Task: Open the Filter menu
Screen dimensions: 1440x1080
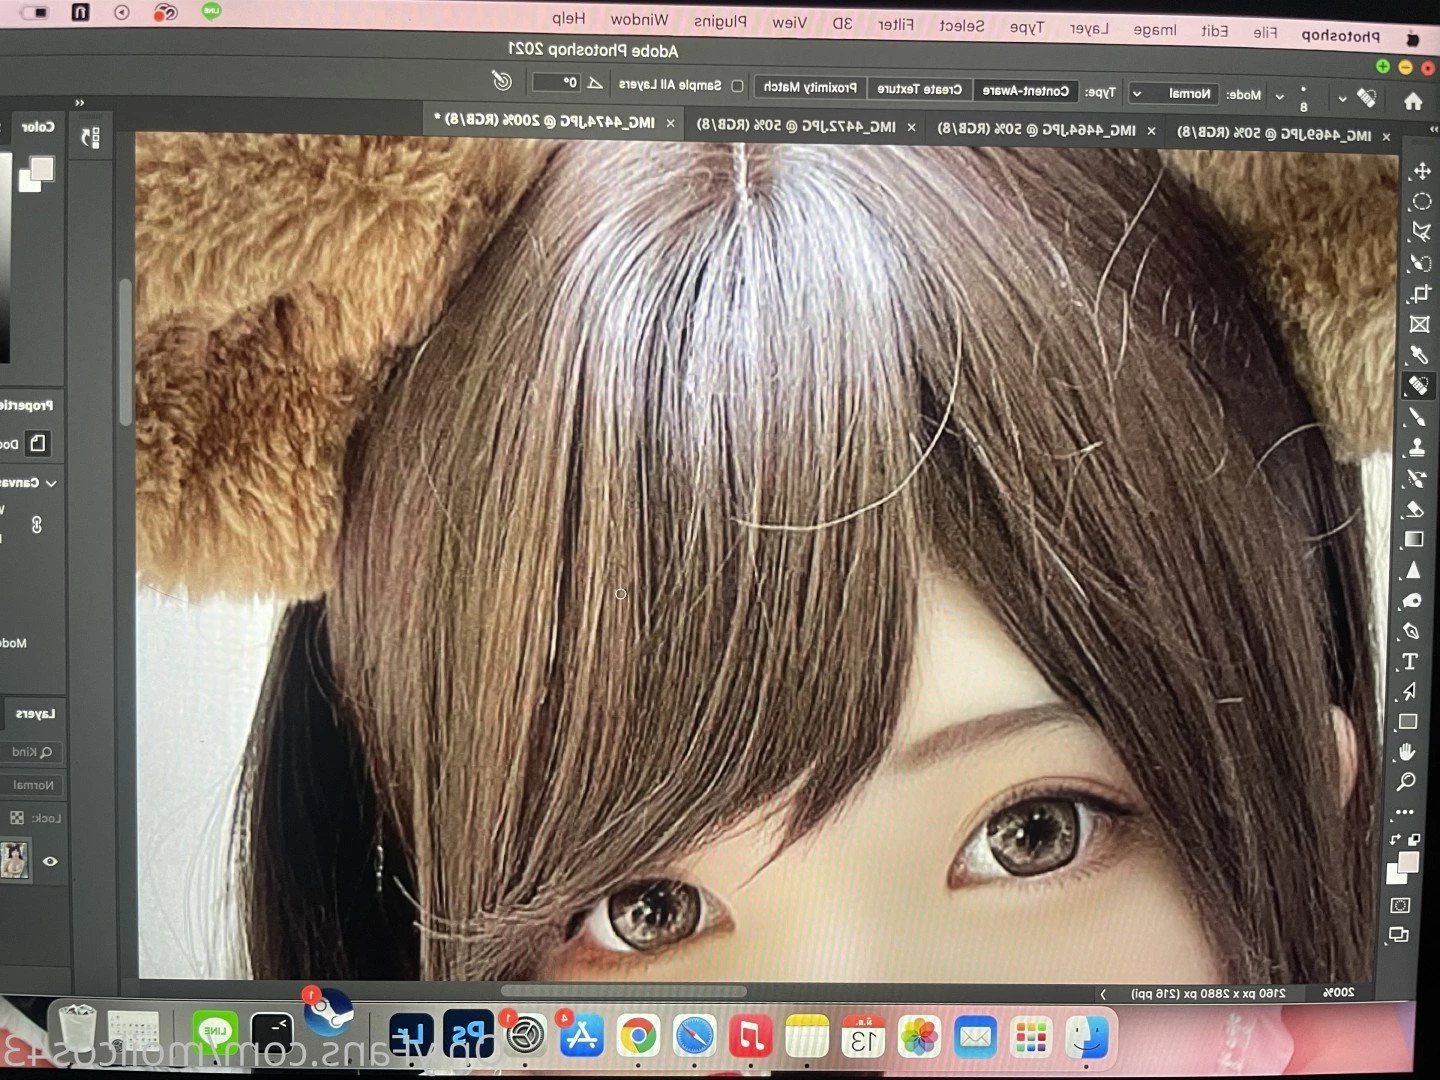Action: pos(896,25)
